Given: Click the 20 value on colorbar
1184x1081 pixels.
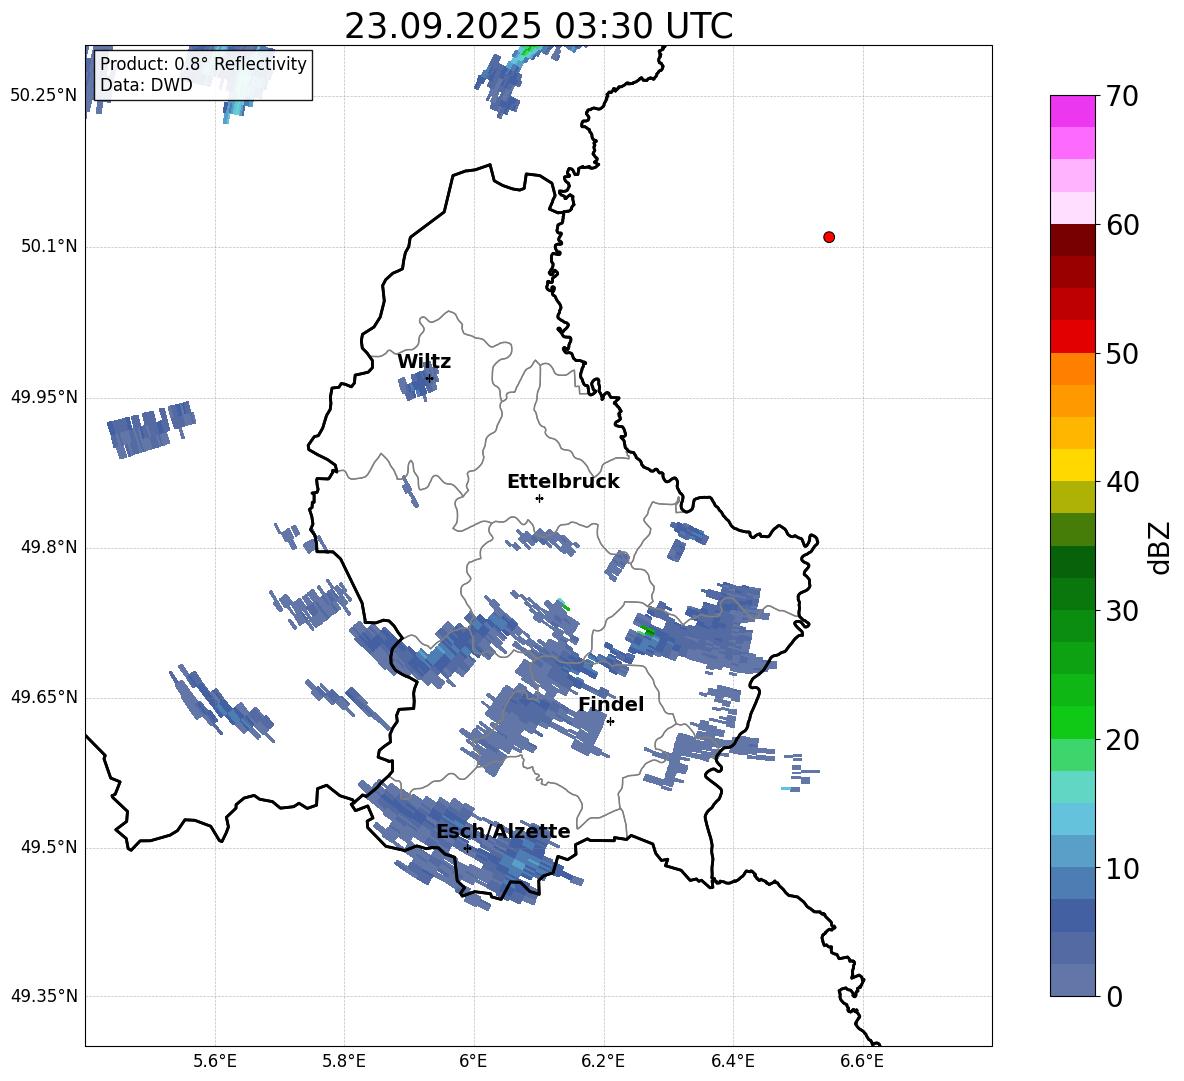Looking at the screenshot, I should (1122, 739).
